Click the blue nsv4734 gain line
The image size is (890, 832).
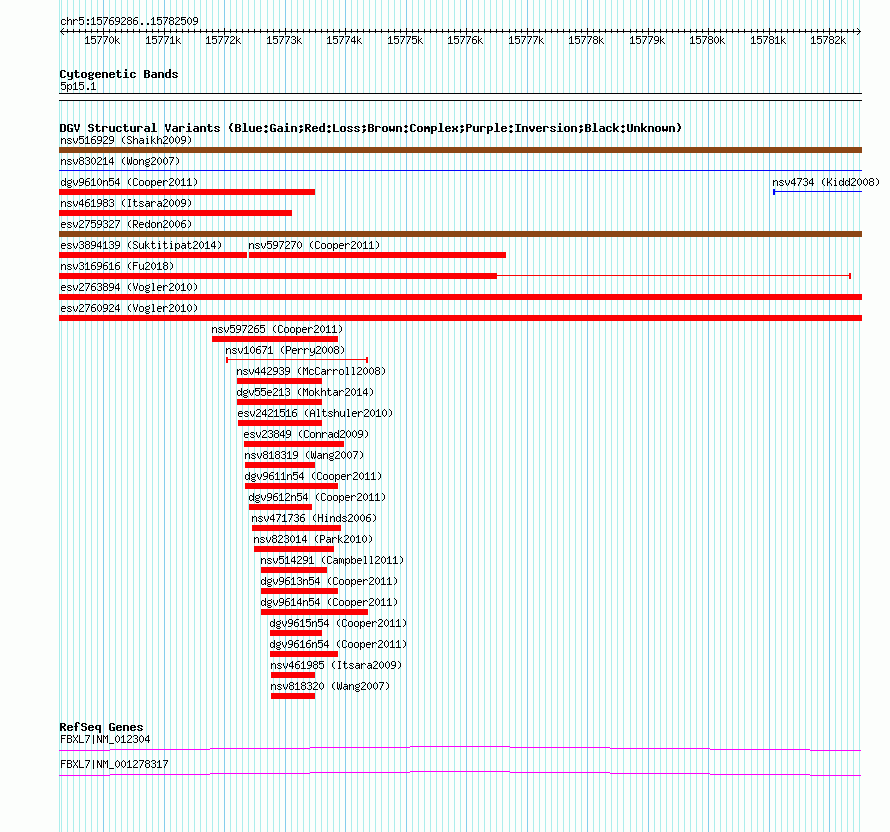click(817, 192)
